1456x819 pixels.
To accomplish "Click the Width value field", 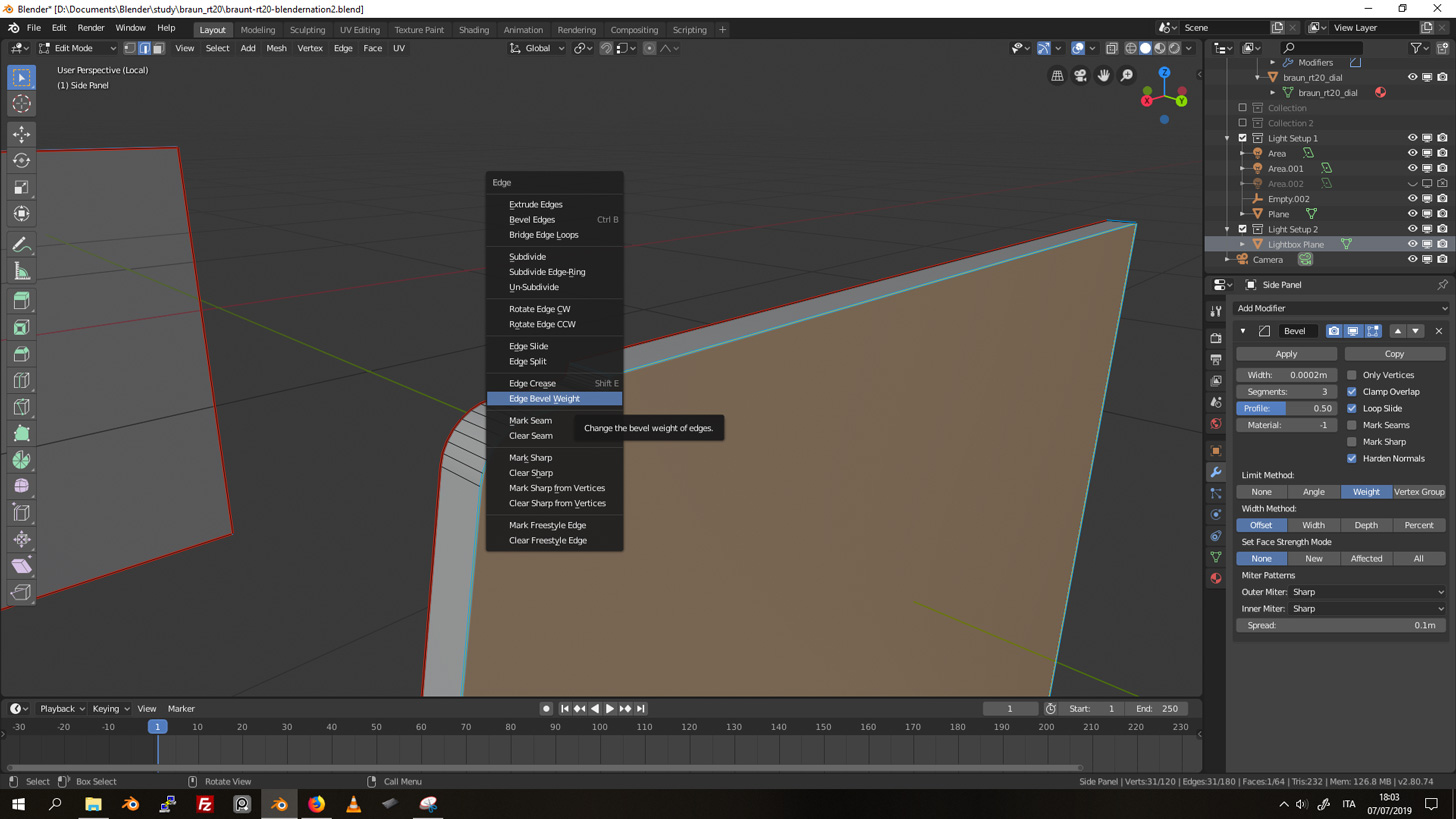I will pos(1287,375).
